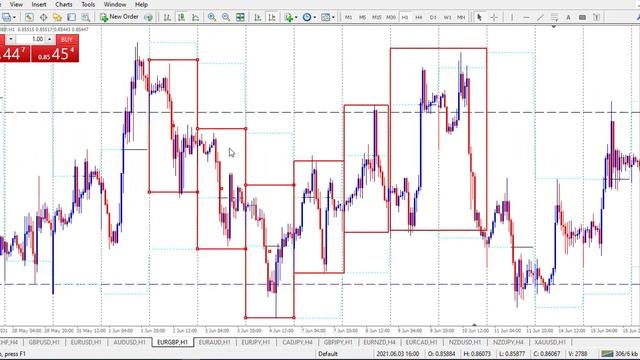
Task: Select the MN timeframe
Action: (x=461, y=17)
